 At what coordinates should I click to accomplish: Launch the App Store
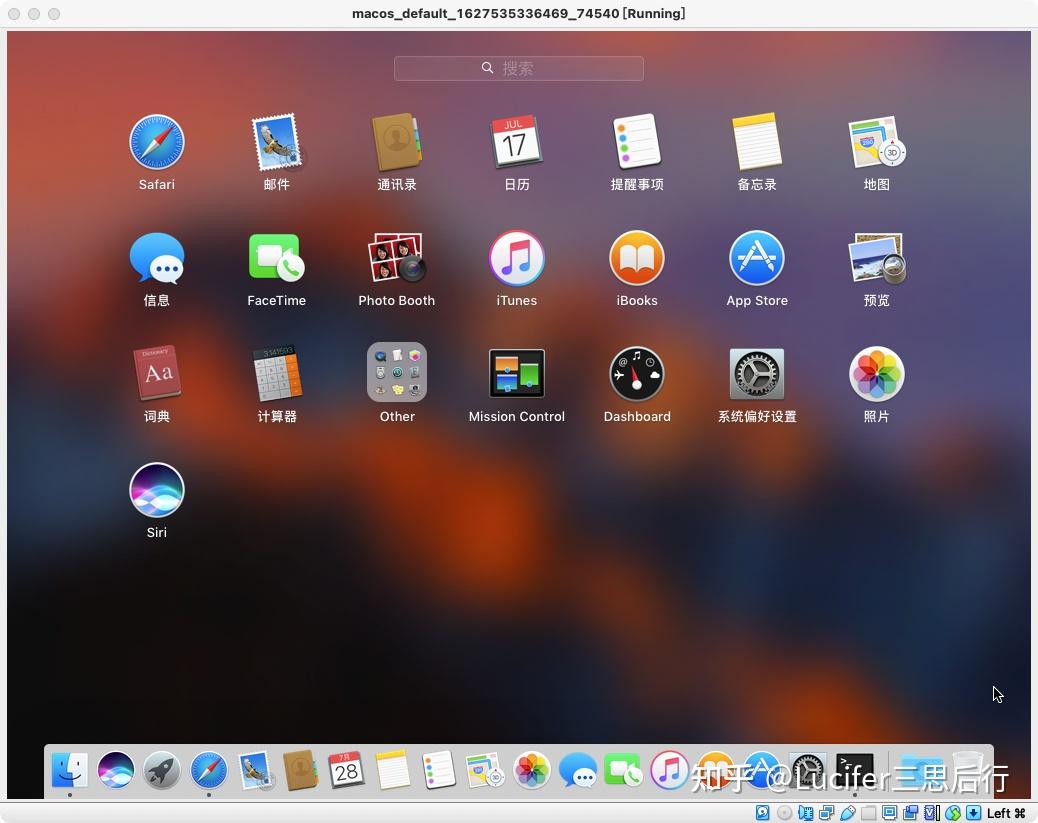point(757,257)
